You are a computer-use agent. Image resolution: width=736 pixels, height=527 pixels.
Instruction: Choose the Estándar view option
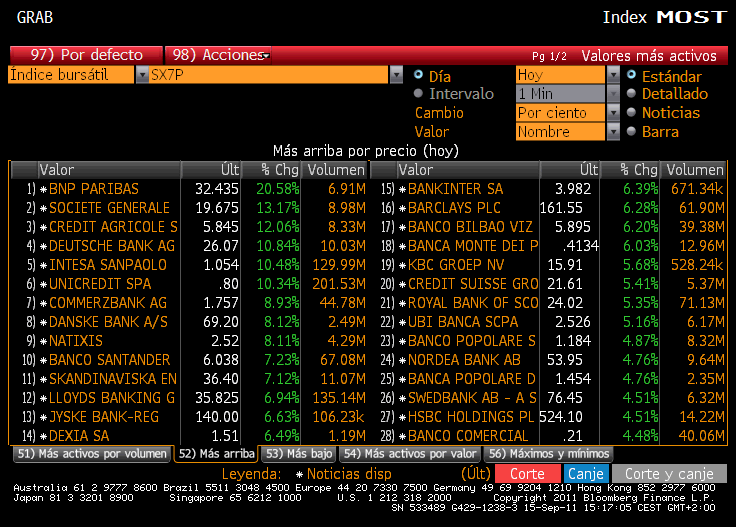632,75
